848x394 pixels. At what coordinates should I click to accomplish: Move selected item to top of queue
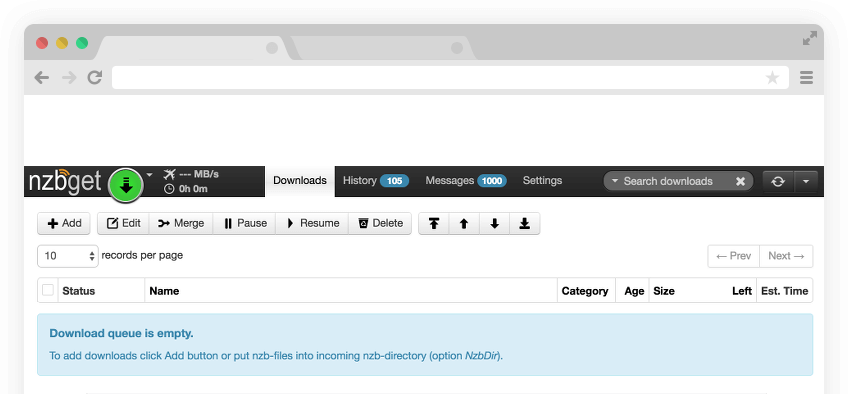pos(434,224)
